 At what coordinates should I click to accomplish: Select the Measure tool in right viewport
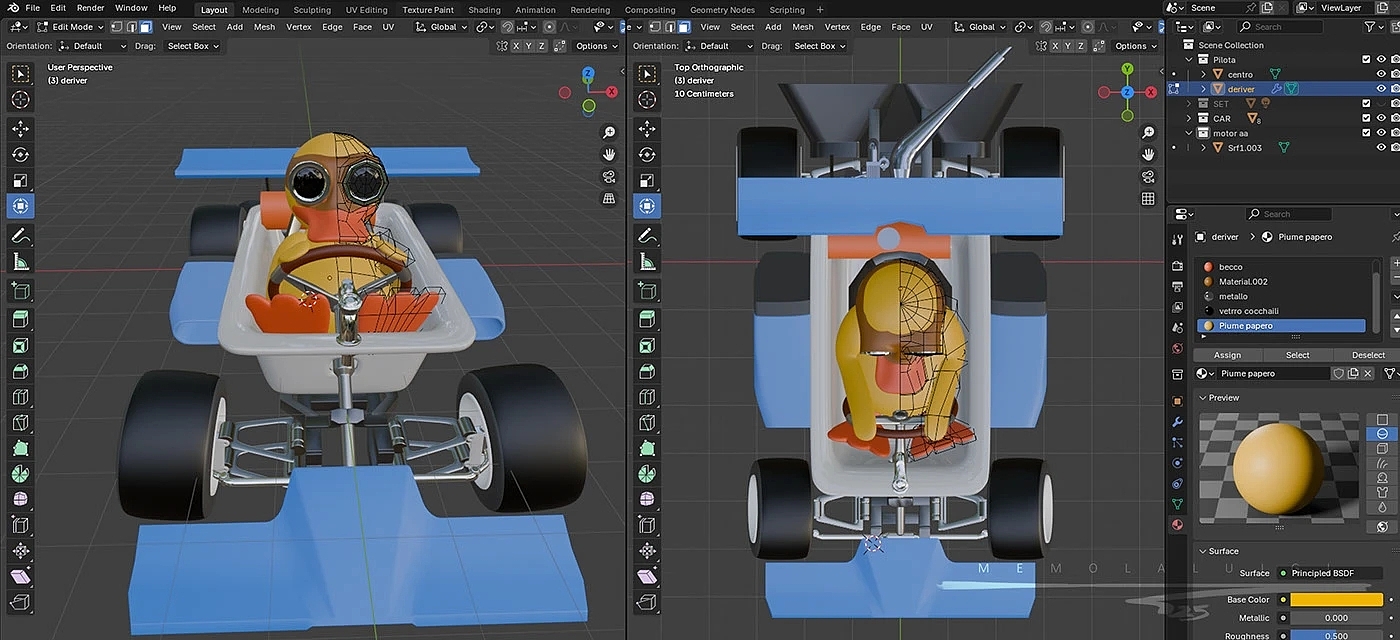point(647,262)
